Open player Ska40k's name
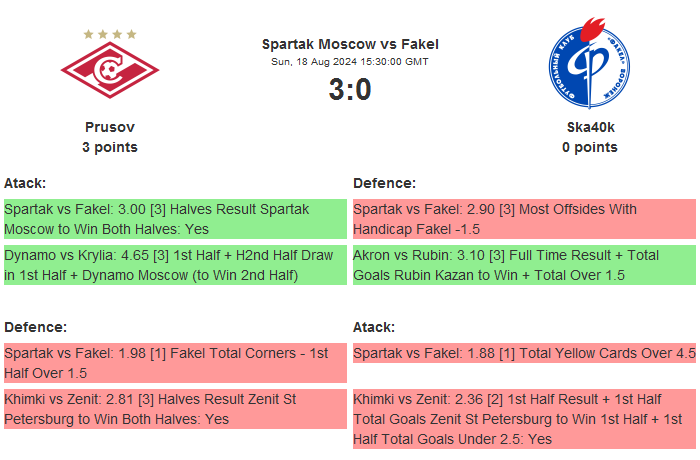The image size is (700, 460). point(590,127)
